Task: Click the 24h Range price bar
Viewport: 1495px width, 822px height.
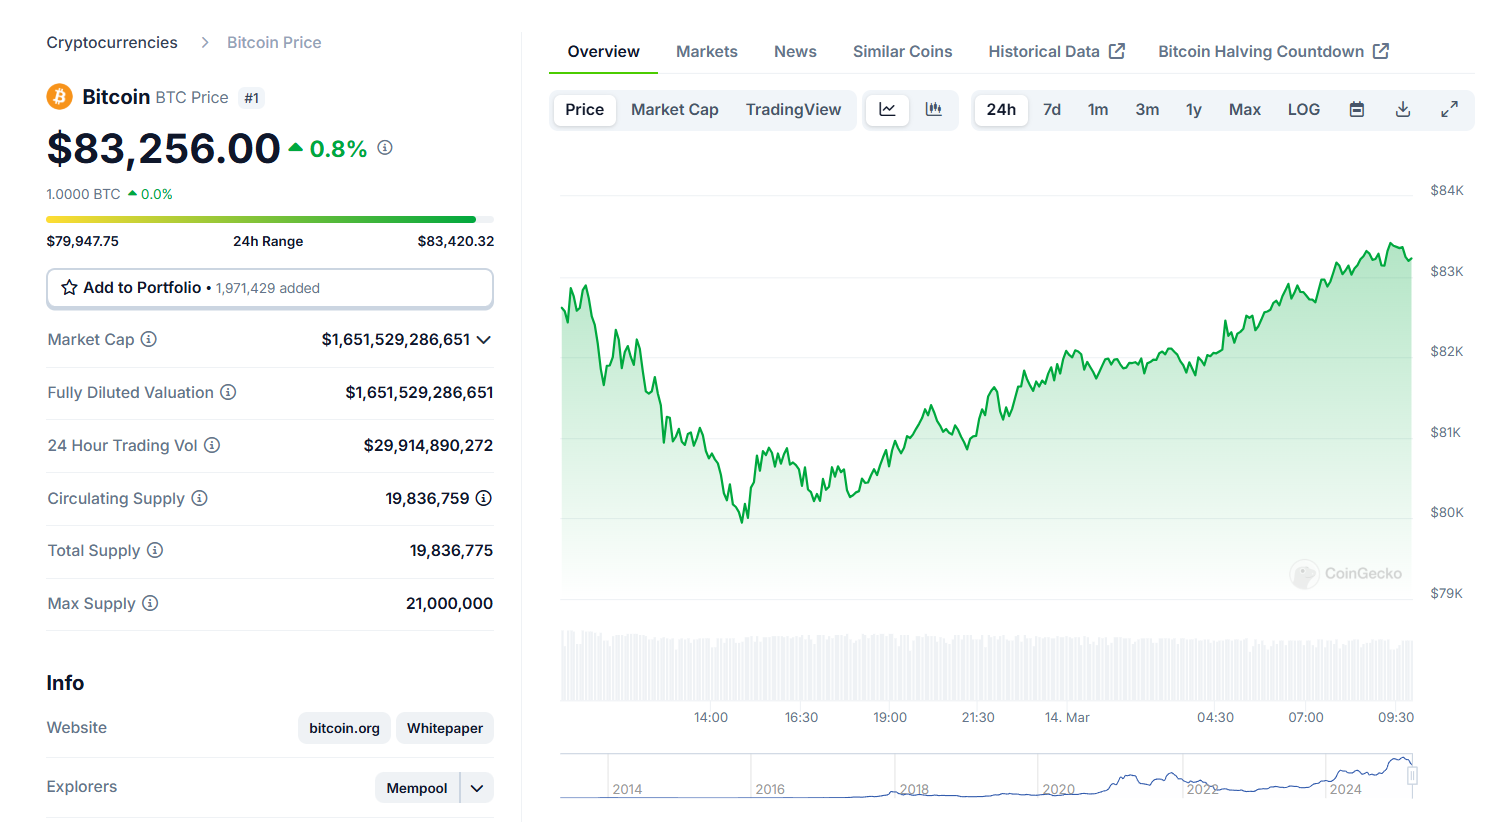Action: pyautogui.click(x=270, y=219)
